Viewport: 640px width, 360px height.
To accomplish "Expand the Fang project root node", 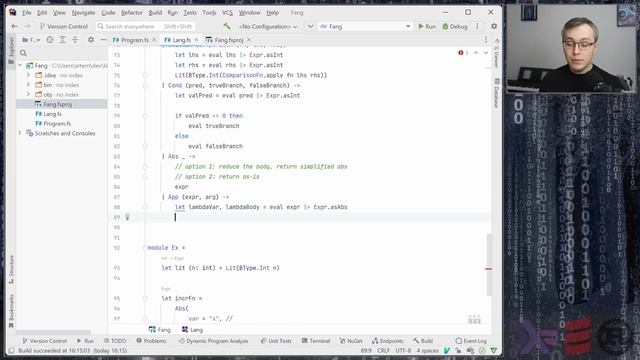I will [20, 65].
